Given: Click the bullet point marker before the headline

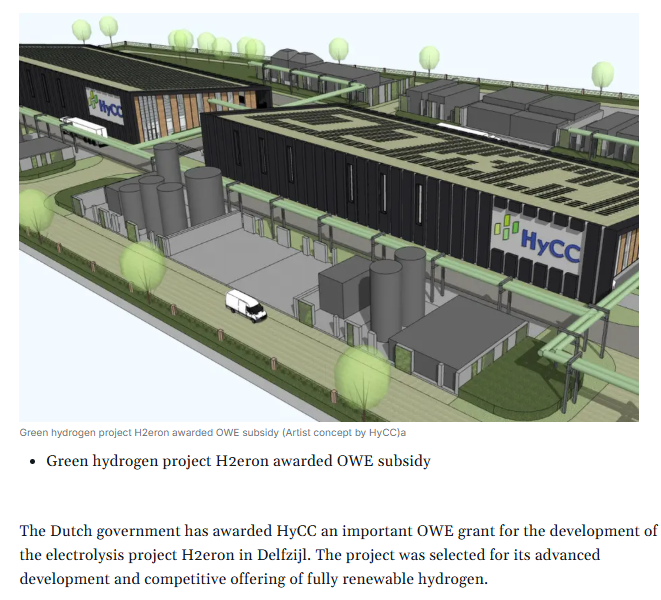Looking at the screenshot, I should point(33,462).
